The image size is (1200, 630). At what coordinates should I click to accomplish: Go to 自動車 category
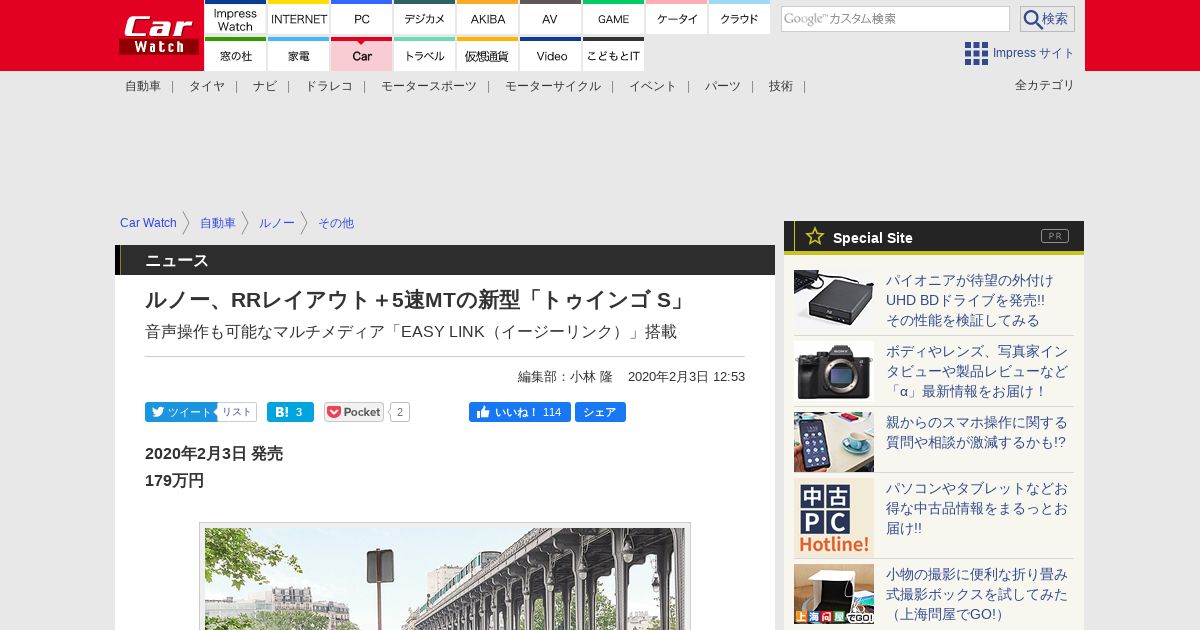[143, 86]
